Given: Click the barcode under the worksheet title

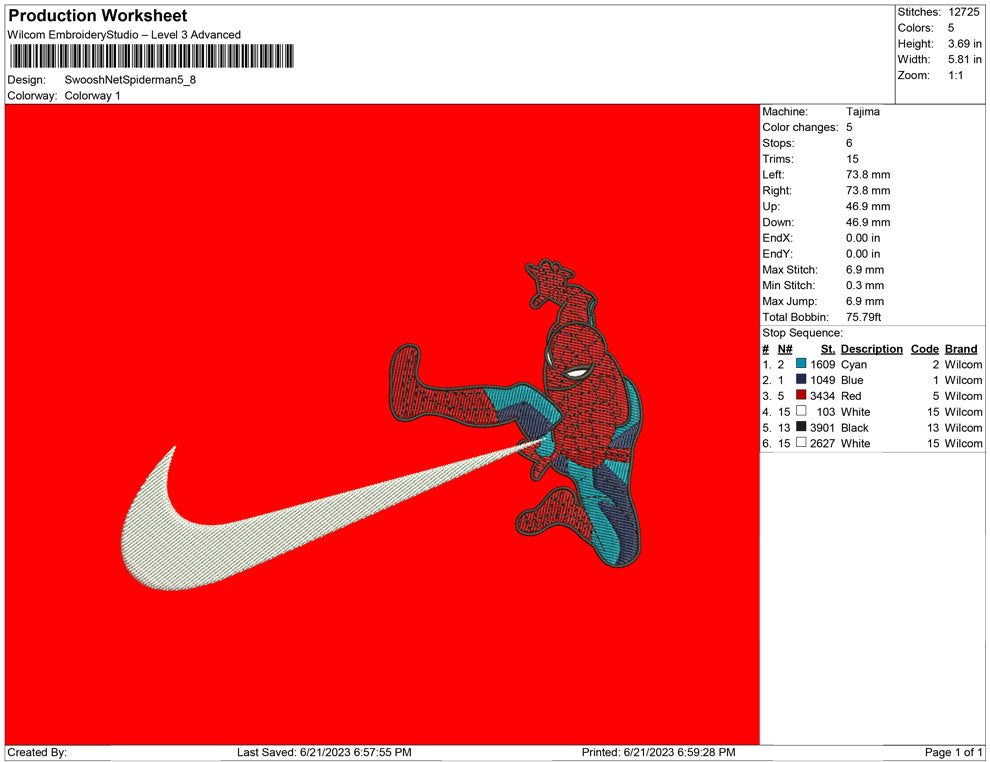Looking at the screenshot, I should [152, 56].
